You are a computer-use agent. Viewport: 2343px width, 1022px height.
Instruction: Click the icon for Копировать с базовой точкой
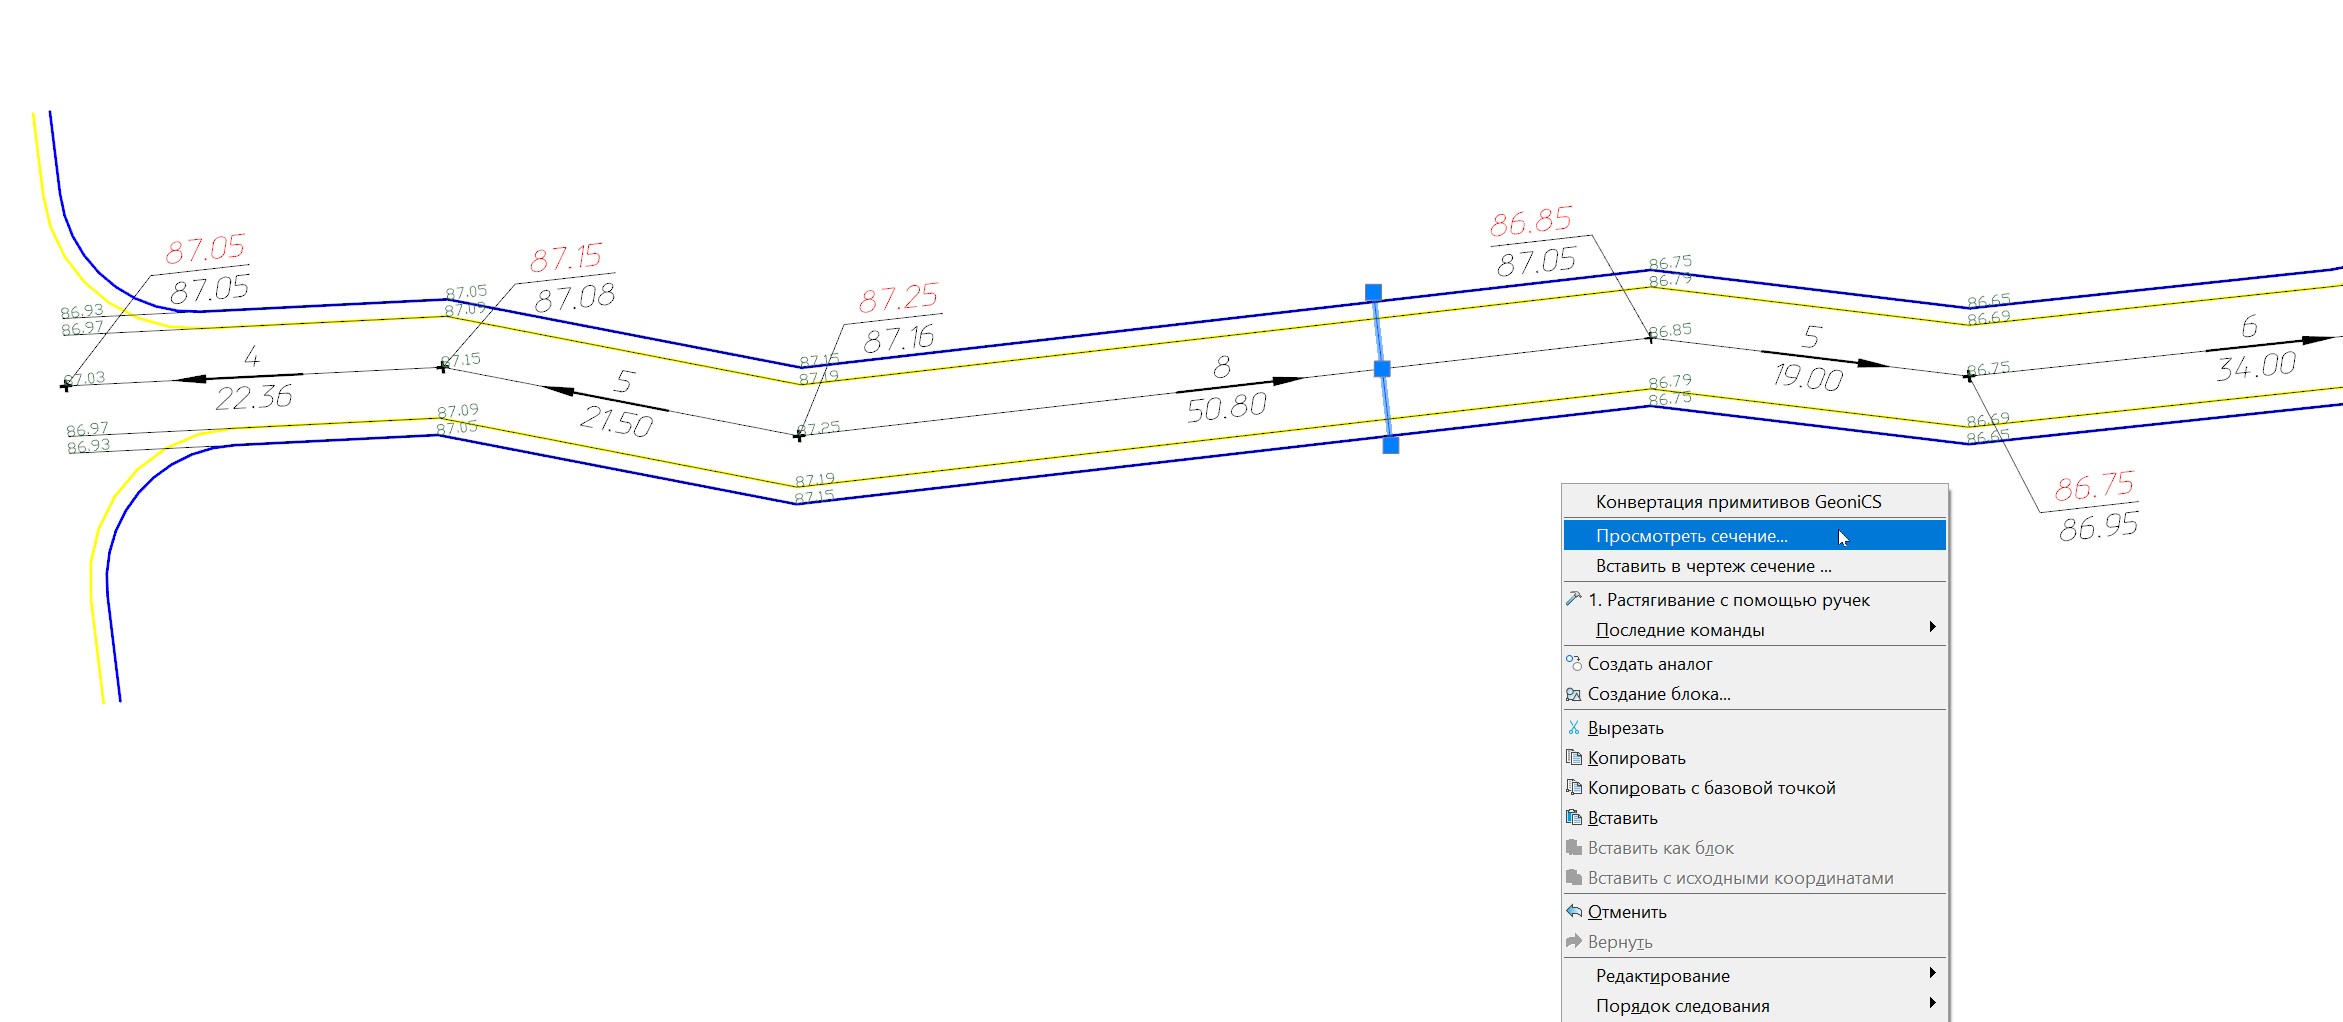[1574, 788]
